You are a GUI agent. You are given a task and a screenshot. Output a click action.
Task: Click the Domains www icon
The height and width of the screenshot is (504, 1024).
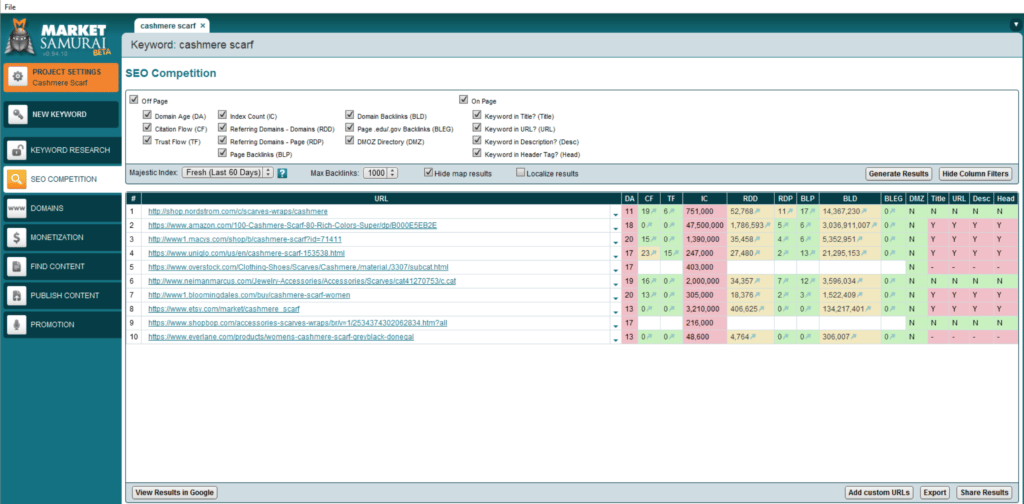pyautogui.click(x=18, y=208)
